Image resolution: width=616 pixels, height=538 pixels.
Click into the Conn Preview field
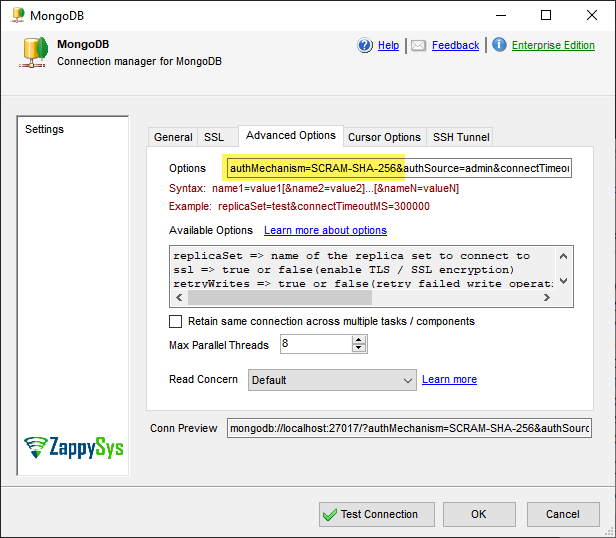(x=409, y=428)
